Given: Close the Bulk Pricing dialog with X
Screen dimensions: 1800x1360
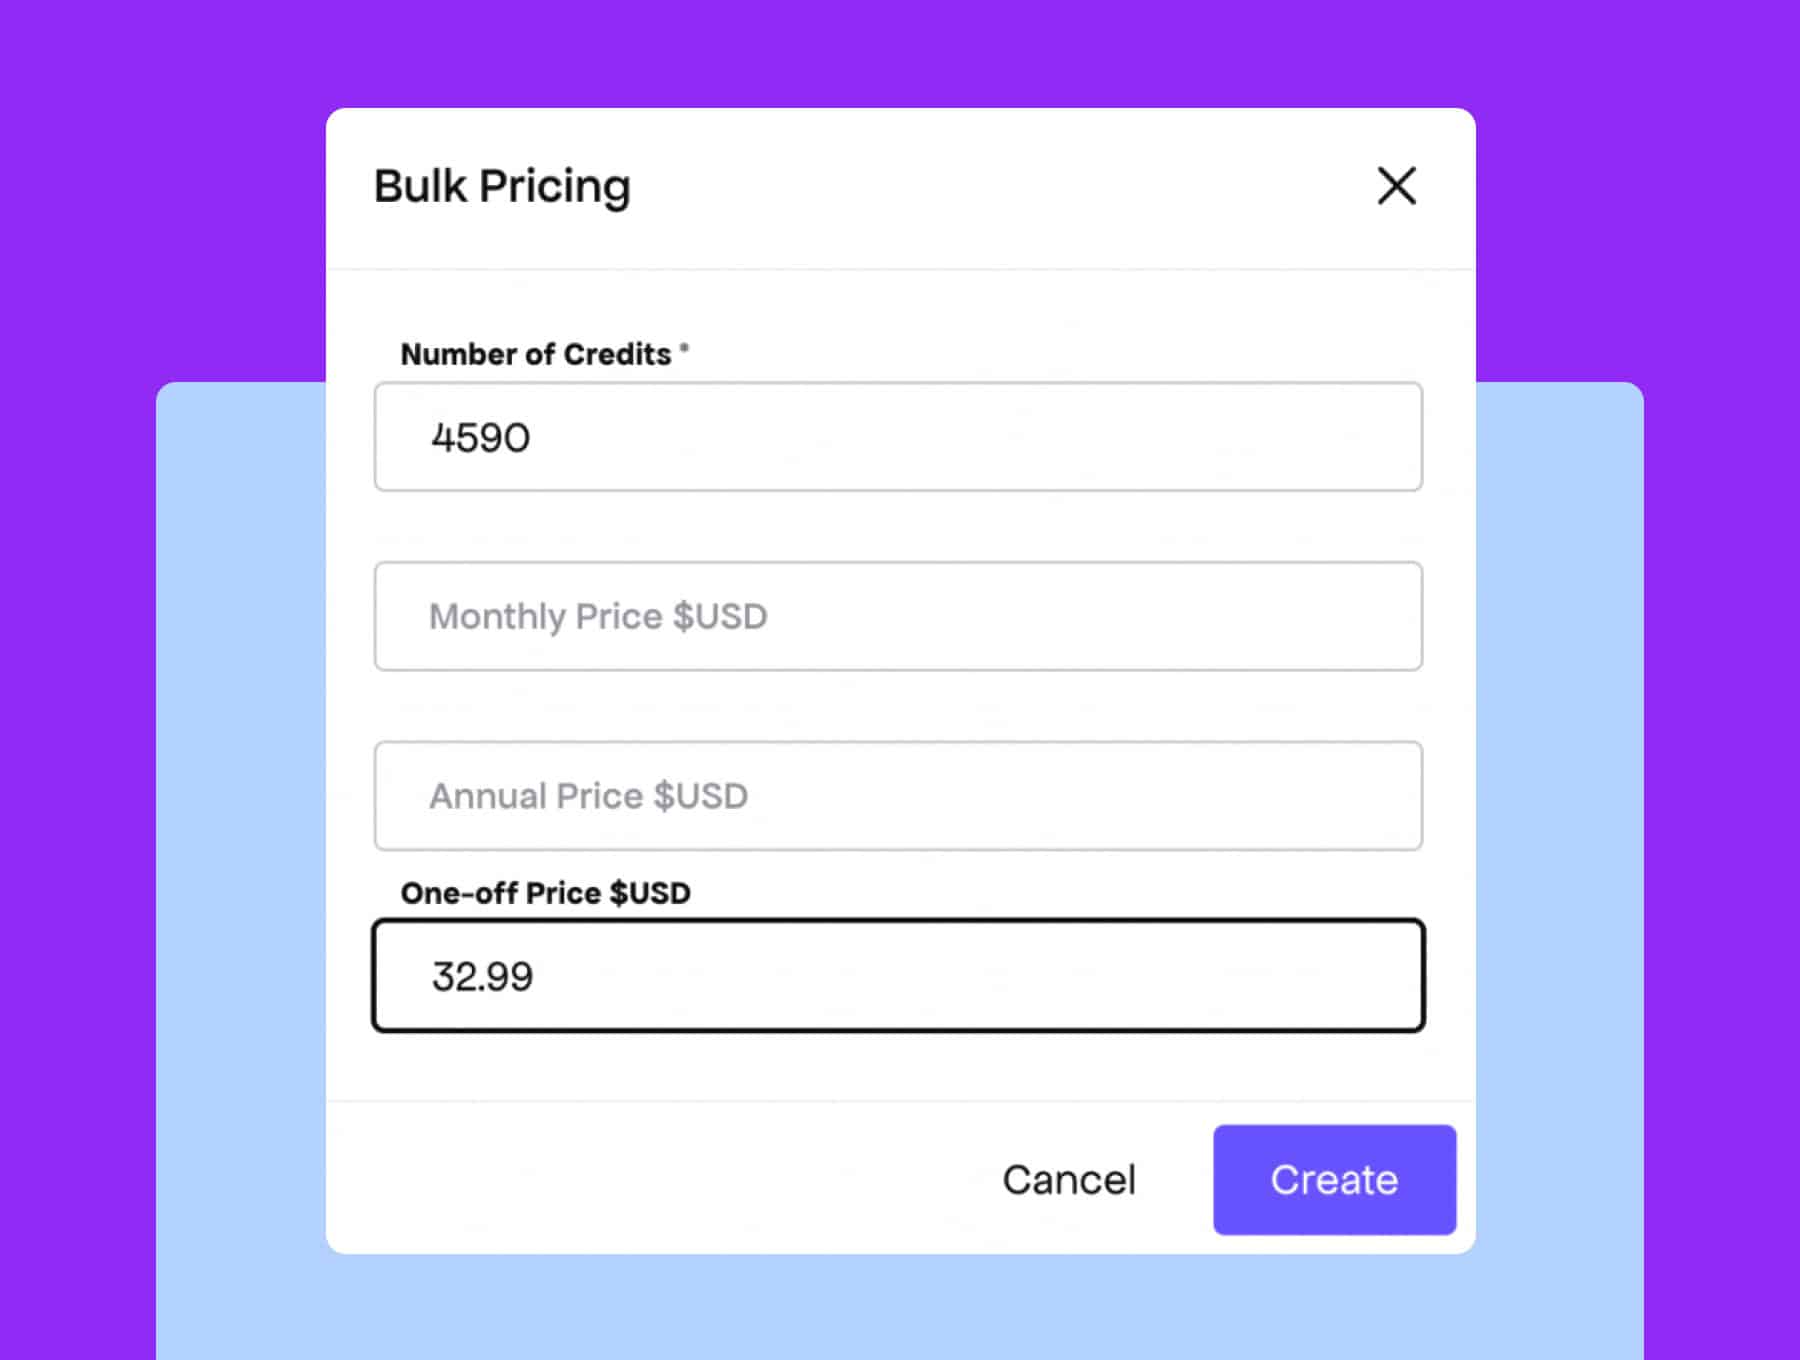Looking at the screenshot, I should (x=1396, y=186).
